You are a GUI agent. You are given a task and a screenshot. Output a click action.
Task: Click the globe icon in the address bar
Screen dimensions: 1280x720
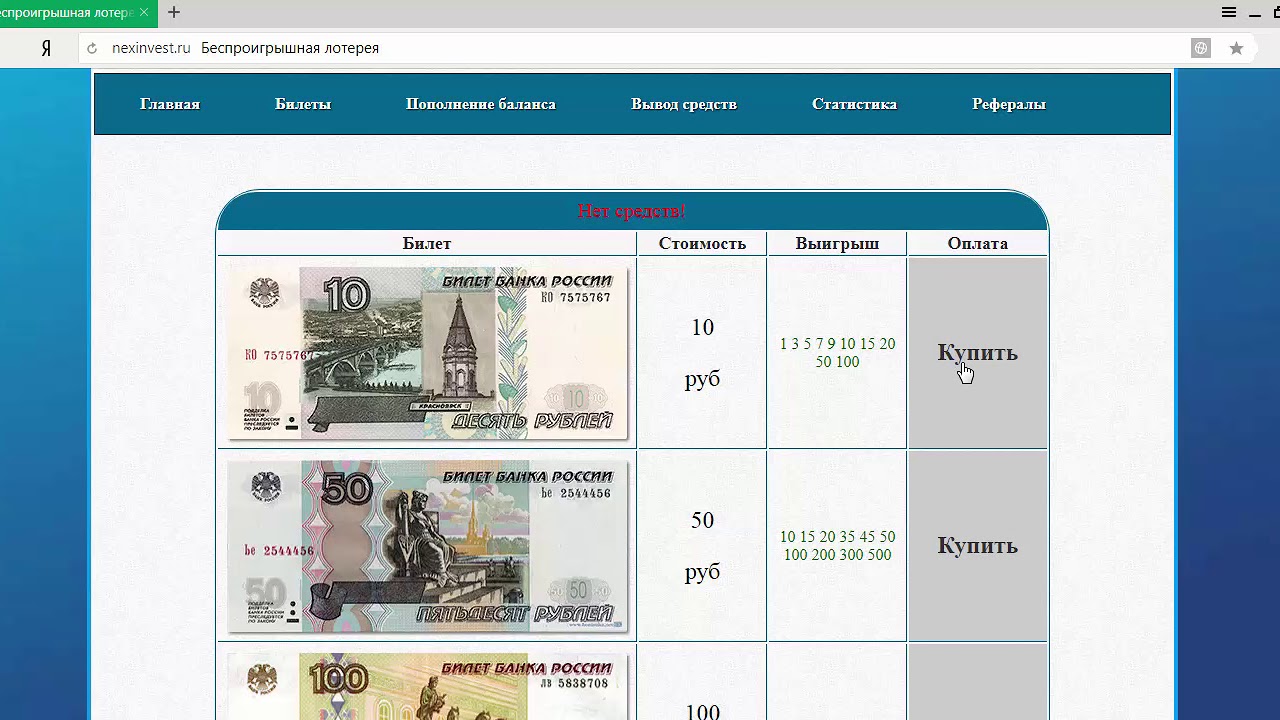click(x=1201, y=48)
